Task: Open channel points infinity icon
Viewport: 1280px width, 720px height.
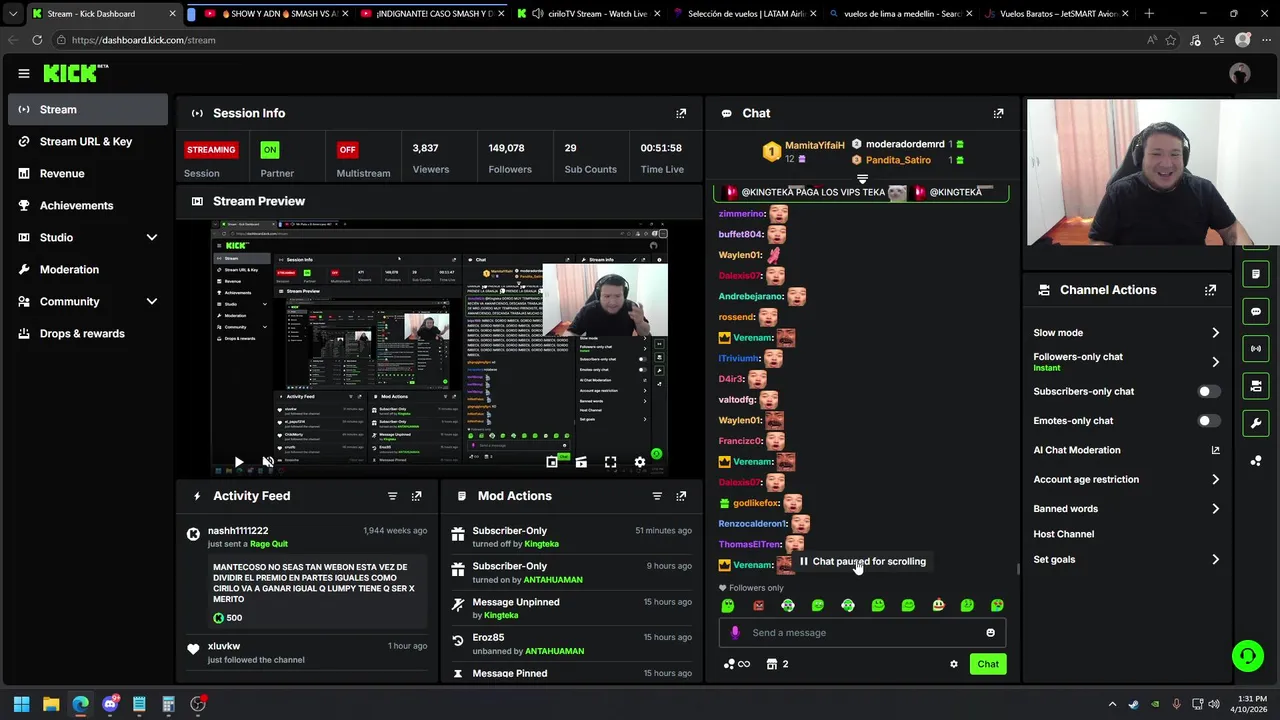Action: tap(737, 664)
